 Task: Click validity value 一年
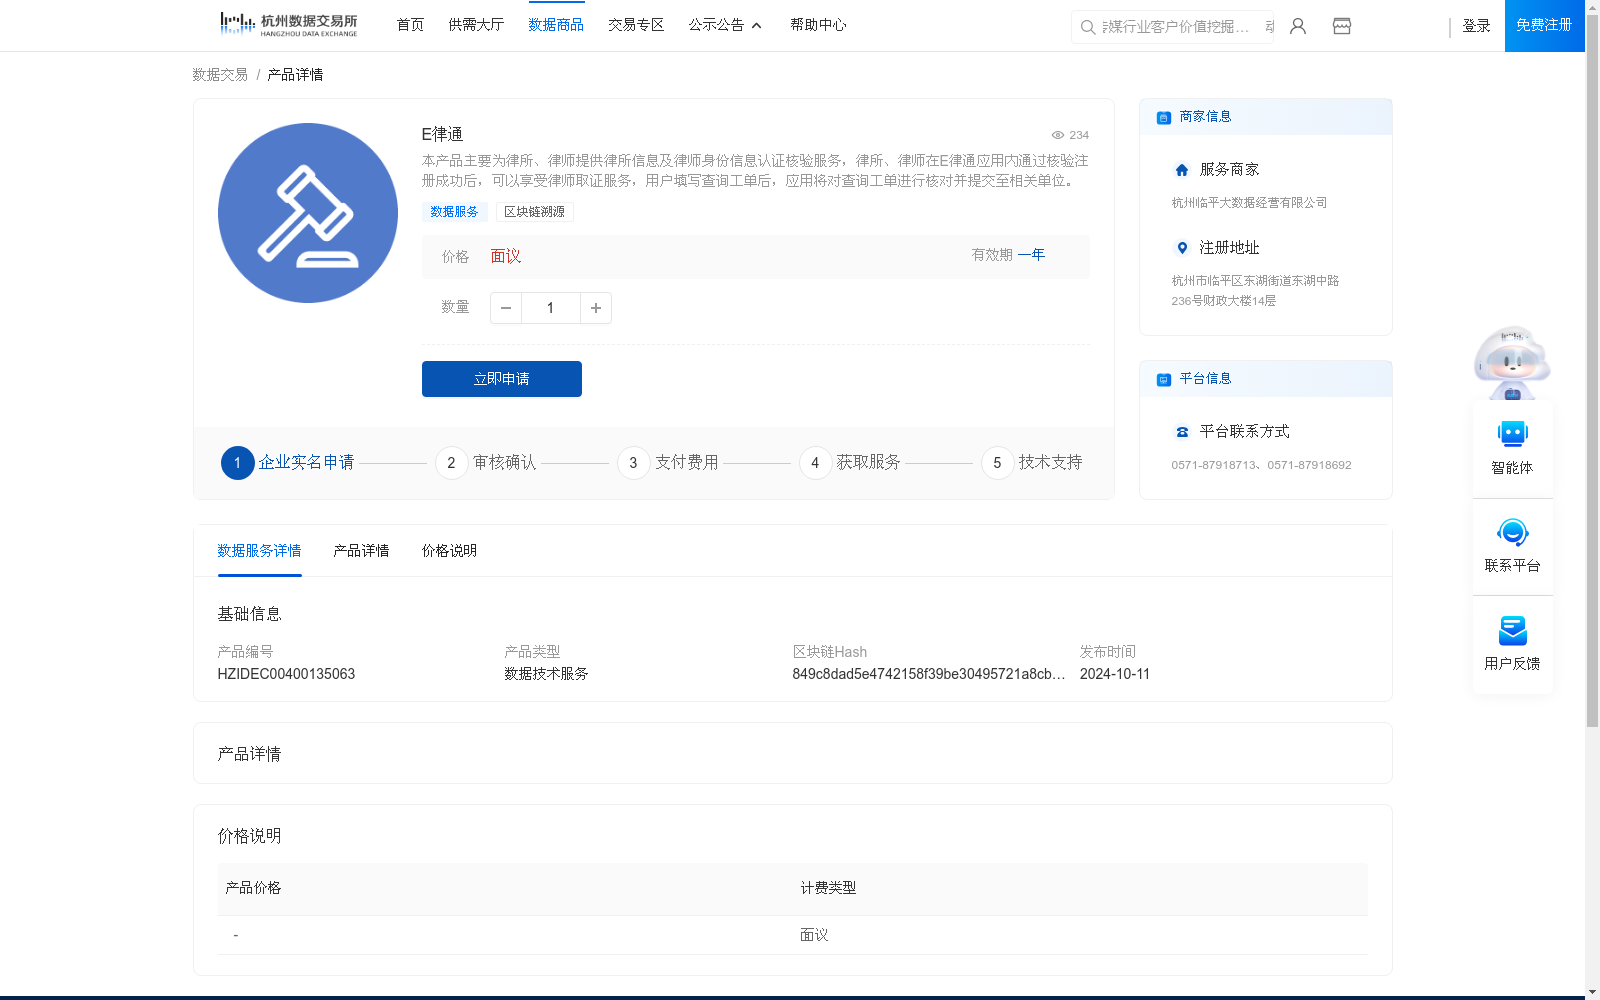click(x=1031, y=255)
